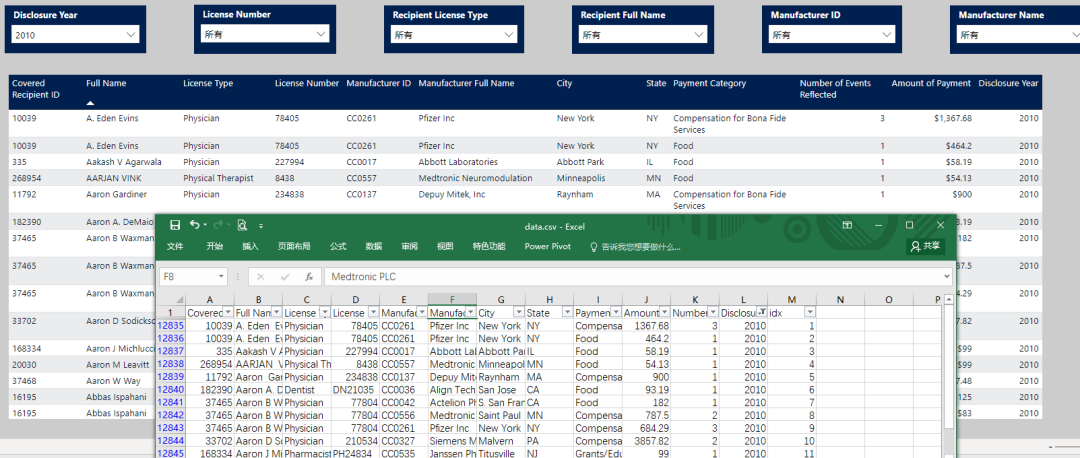Click Aaron Gardiner in the report table
The image size is (1080, 458).
(116, 195)
